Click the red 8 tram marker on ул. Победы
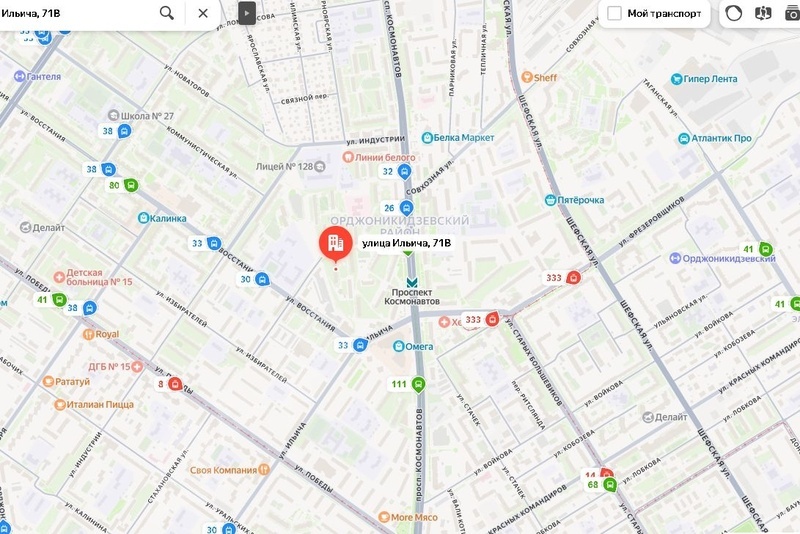 point(169,384)
